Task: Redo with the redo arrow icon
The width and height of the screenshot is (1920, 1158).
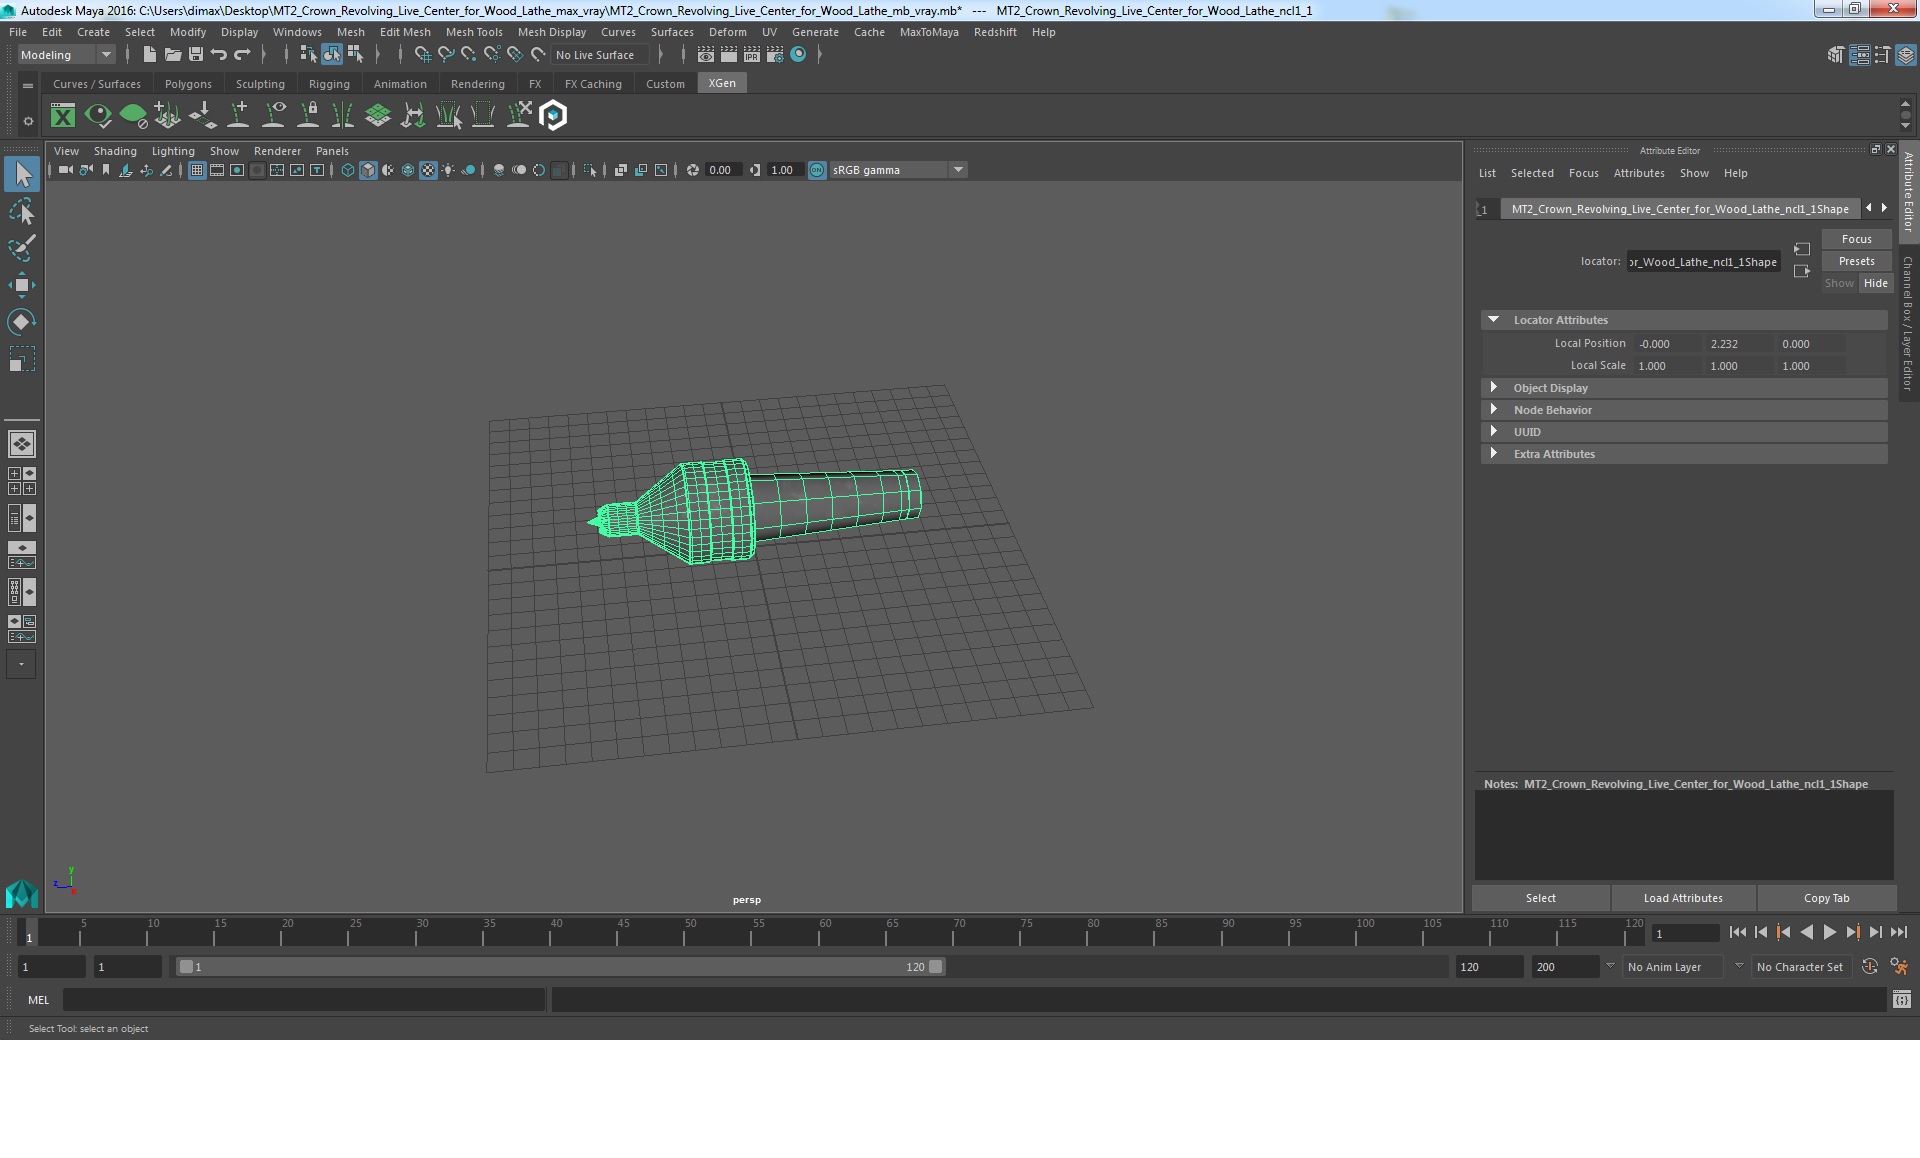Action: pos(242,55)
